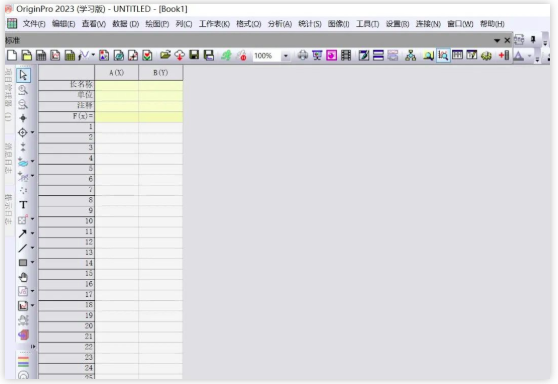Open the 分析(A) menu
The width and height of the screenshot is (558, 384).
pyautogui.click(x=280, y=24)
